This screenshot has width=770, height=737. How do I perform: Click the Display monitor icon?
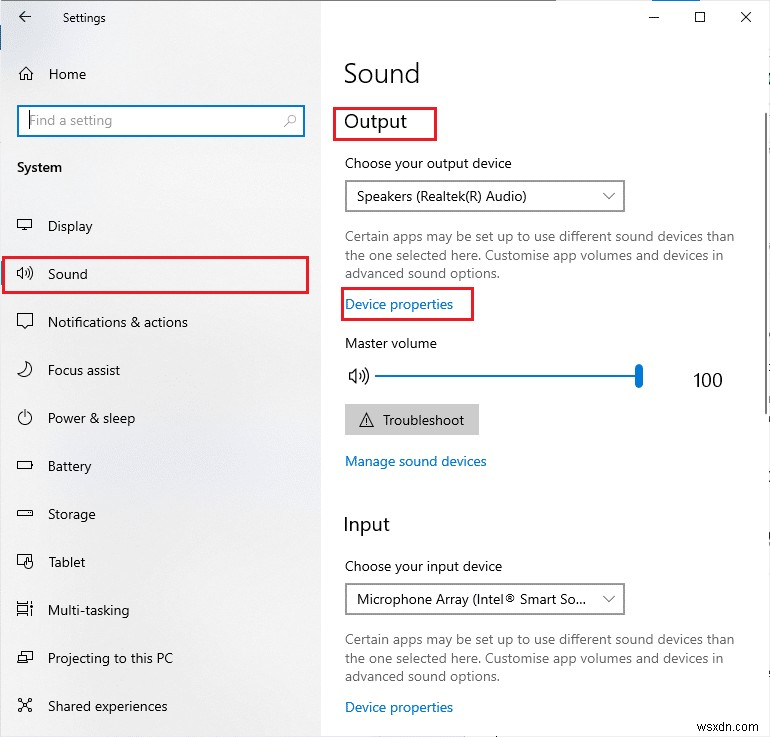click(x=26, y=226)
